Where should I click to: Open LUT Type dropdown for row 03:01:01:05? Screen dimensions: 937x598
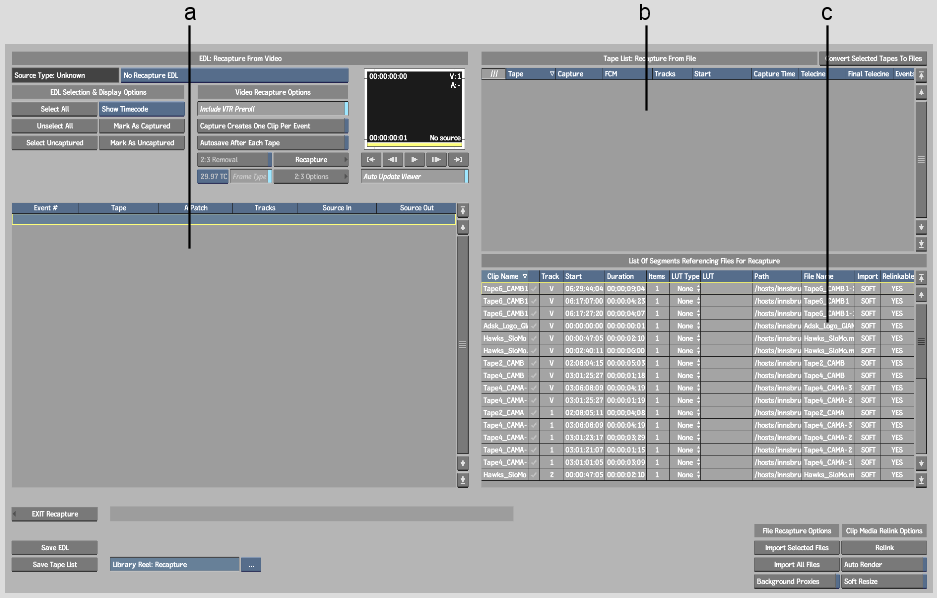[x=685, y=462]
